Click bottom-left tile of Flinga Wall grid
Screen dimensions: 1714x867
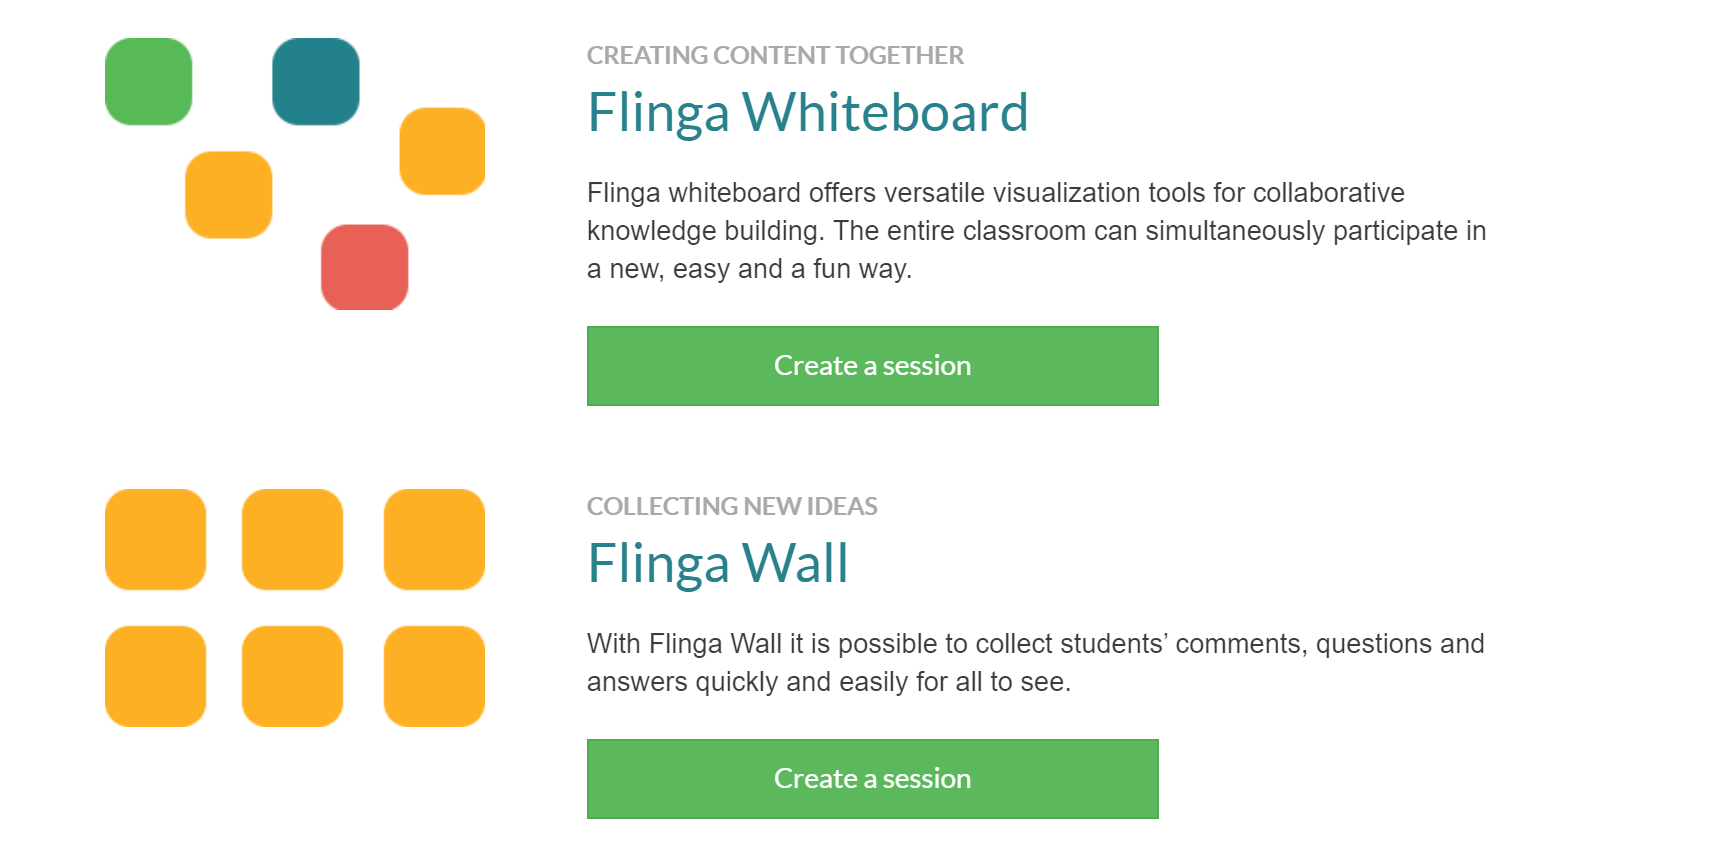(x=156, y=676)
